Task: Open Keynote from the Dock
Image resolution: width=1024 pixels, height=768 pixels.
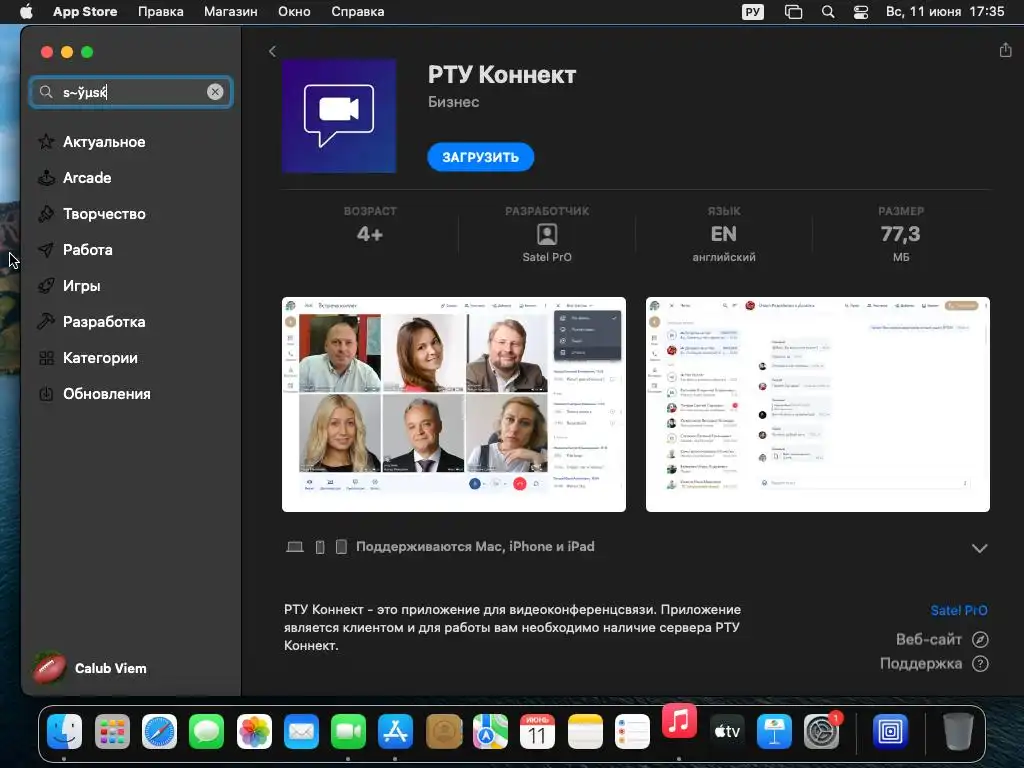Action: coord(774,731)
